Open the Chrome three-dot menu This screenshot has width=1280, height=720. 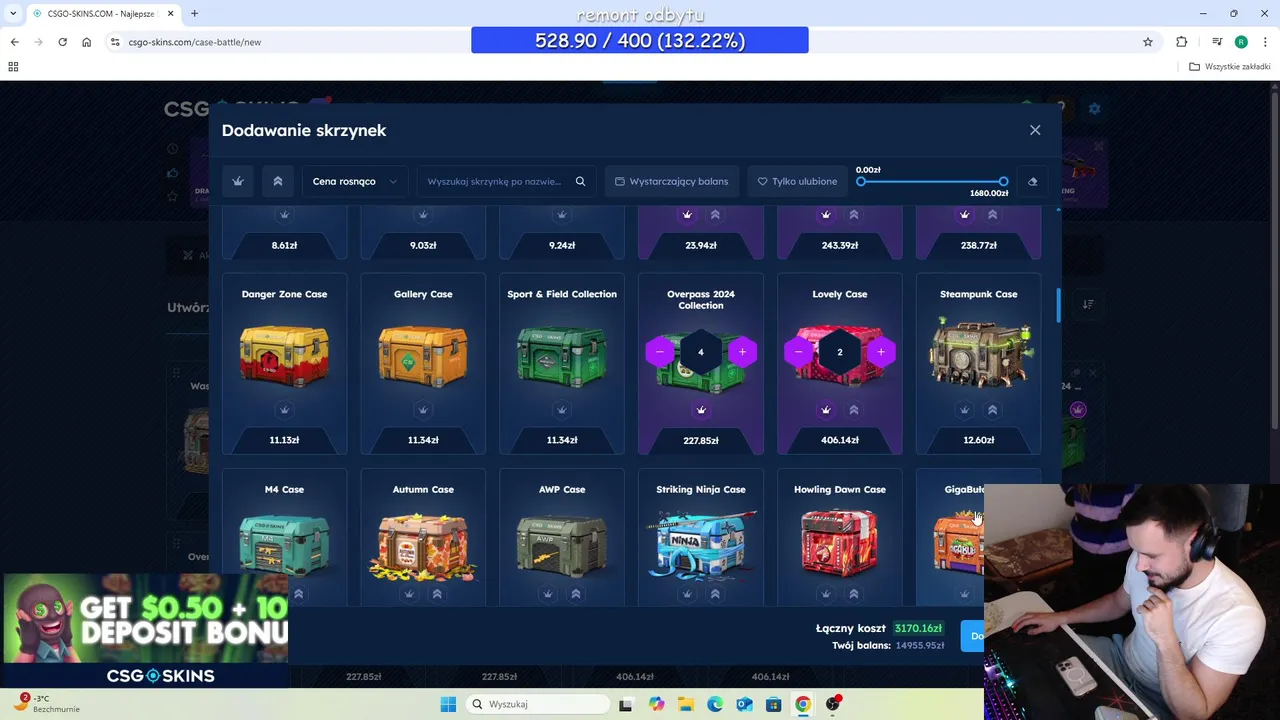click(x=1266, y=42)
